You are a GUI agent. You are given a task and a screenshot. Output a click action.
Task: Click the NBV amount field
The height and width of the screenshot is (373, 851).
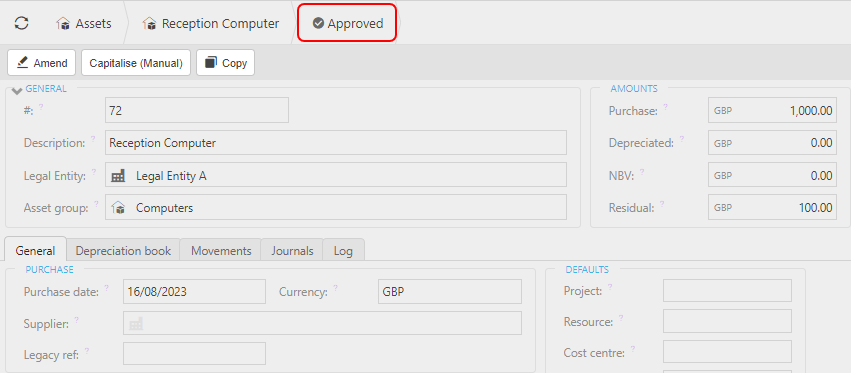click(x=772, y=175)
